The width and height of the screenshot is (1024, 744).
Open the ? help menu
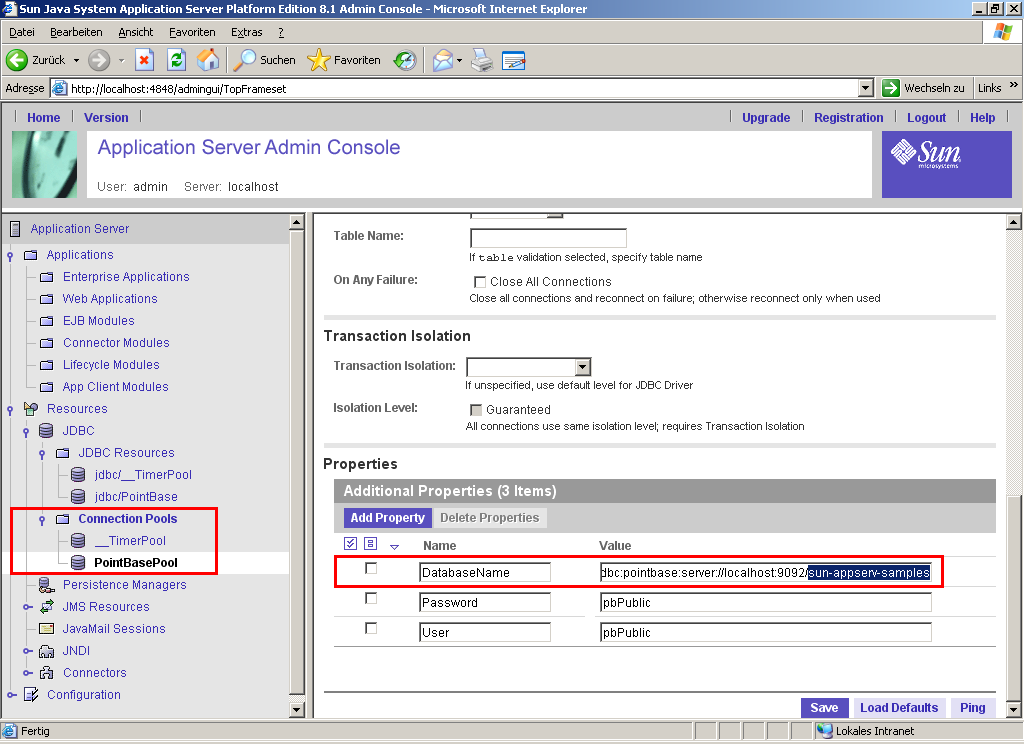281,32
